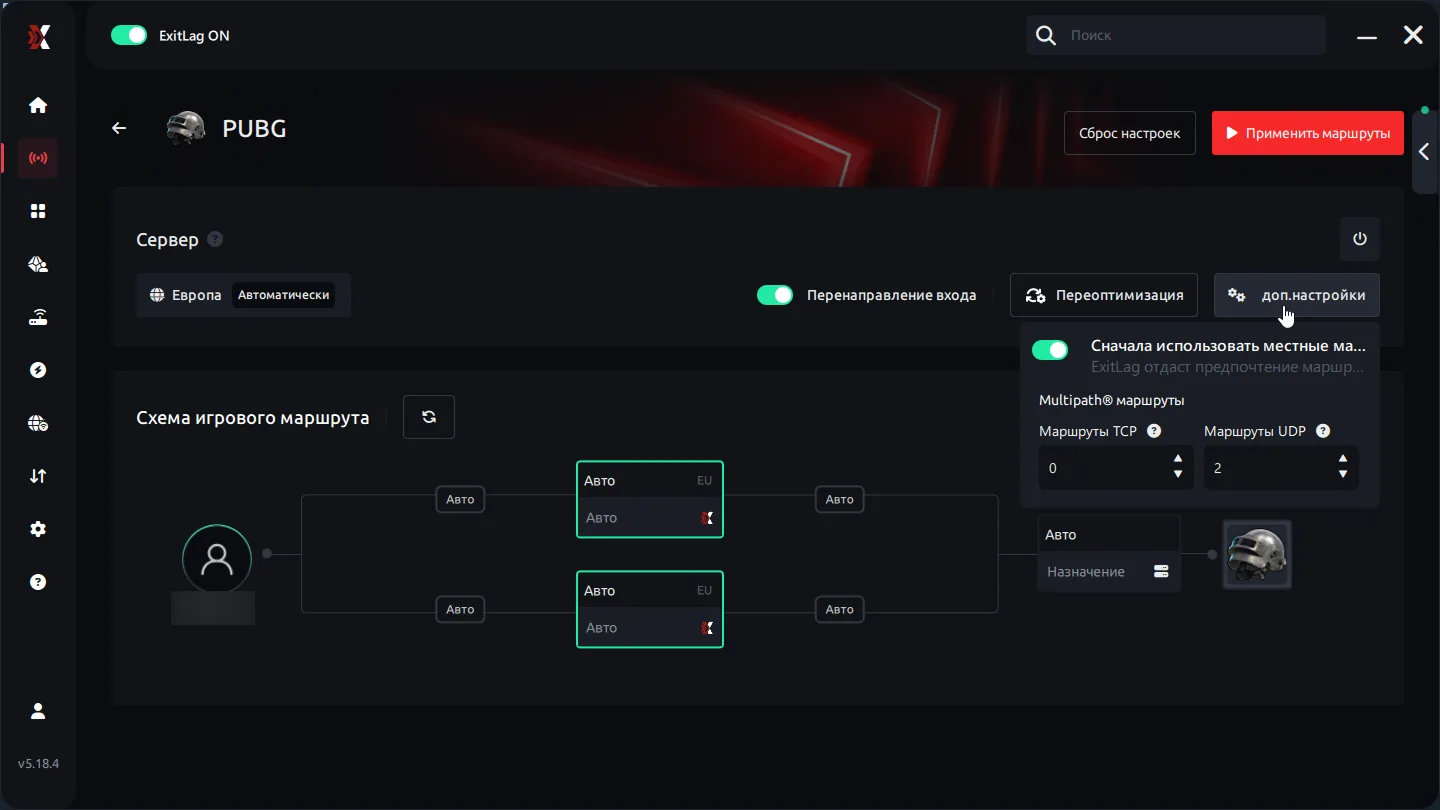This screenshot has width=1440, height=810.
Task: Decrease Маршруты TCP value
Action: (1178, 475)
